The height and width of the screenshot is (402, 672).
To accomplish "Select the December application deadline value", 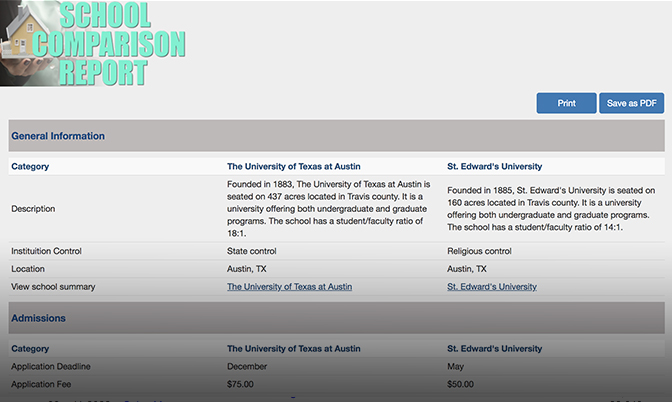I will click(247, 366).
